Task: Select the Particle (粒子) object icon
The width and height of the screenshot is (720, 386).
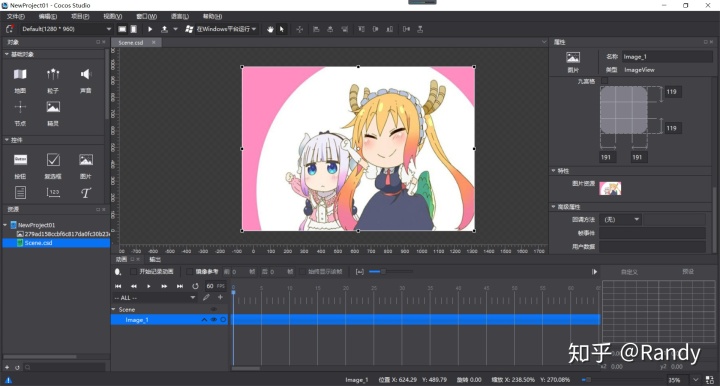Action: pos(53,74)
